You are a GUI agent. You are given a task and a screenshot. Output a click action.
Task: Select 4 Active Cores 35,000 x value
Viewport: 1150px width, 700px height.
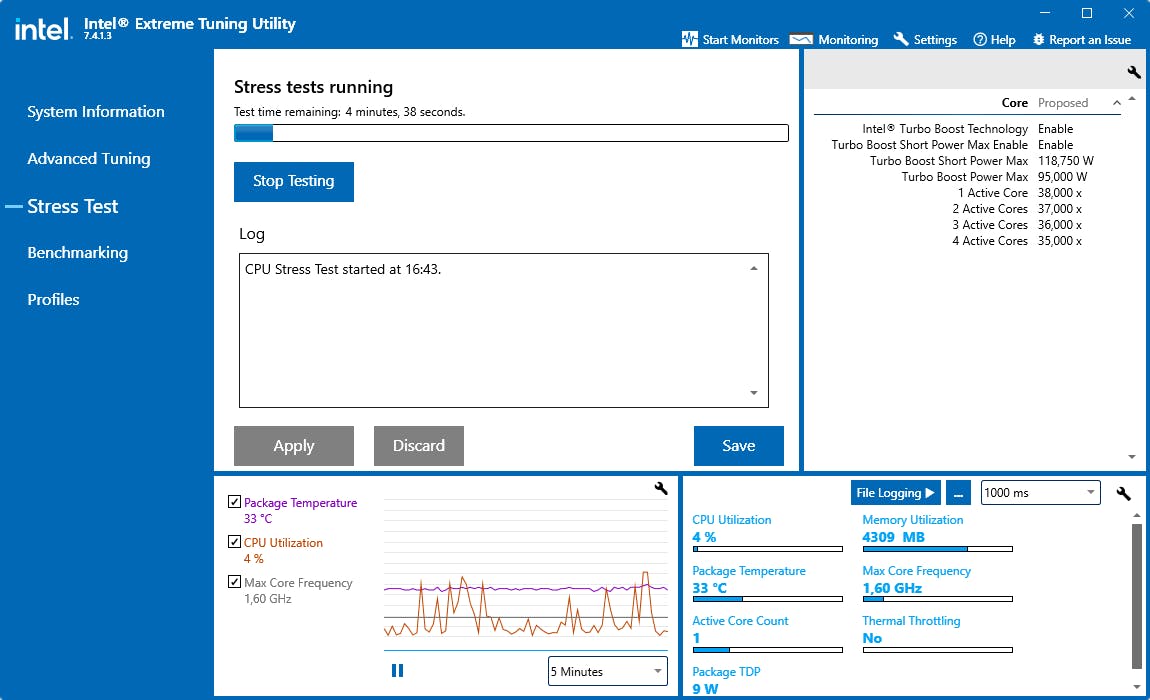[x=1060, y=241]
